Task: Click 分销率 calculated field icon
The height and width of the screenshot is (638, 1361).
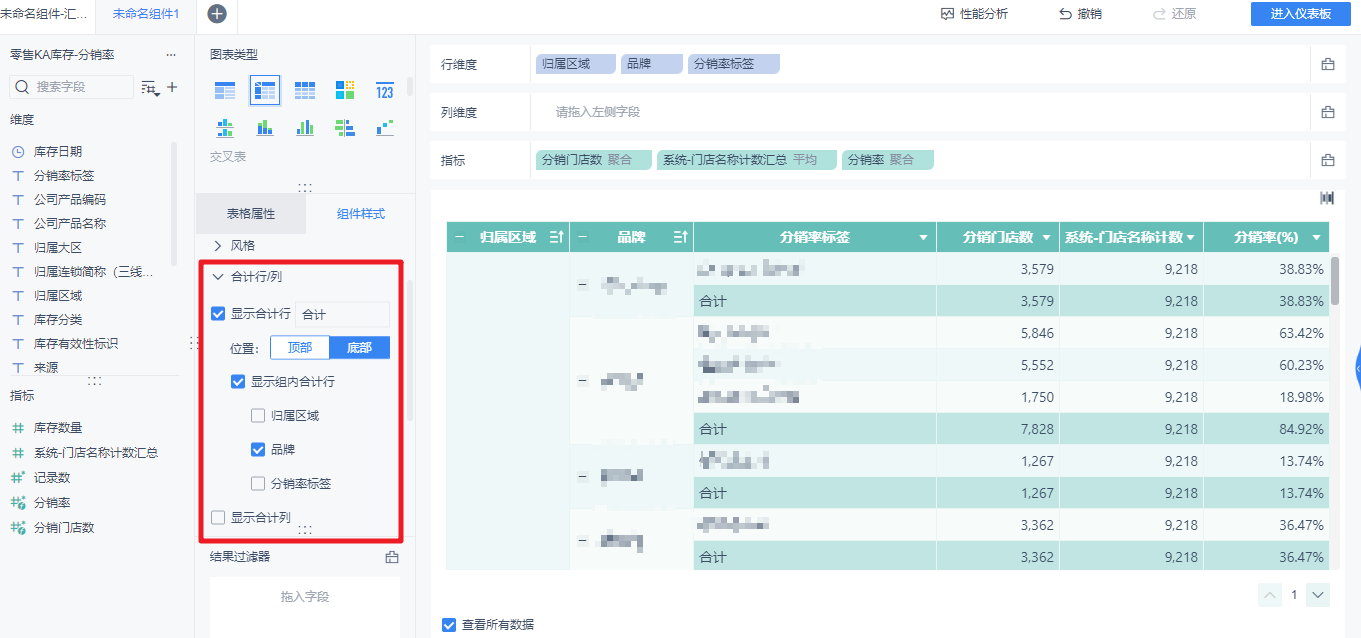Action: (x=18, y=503)
